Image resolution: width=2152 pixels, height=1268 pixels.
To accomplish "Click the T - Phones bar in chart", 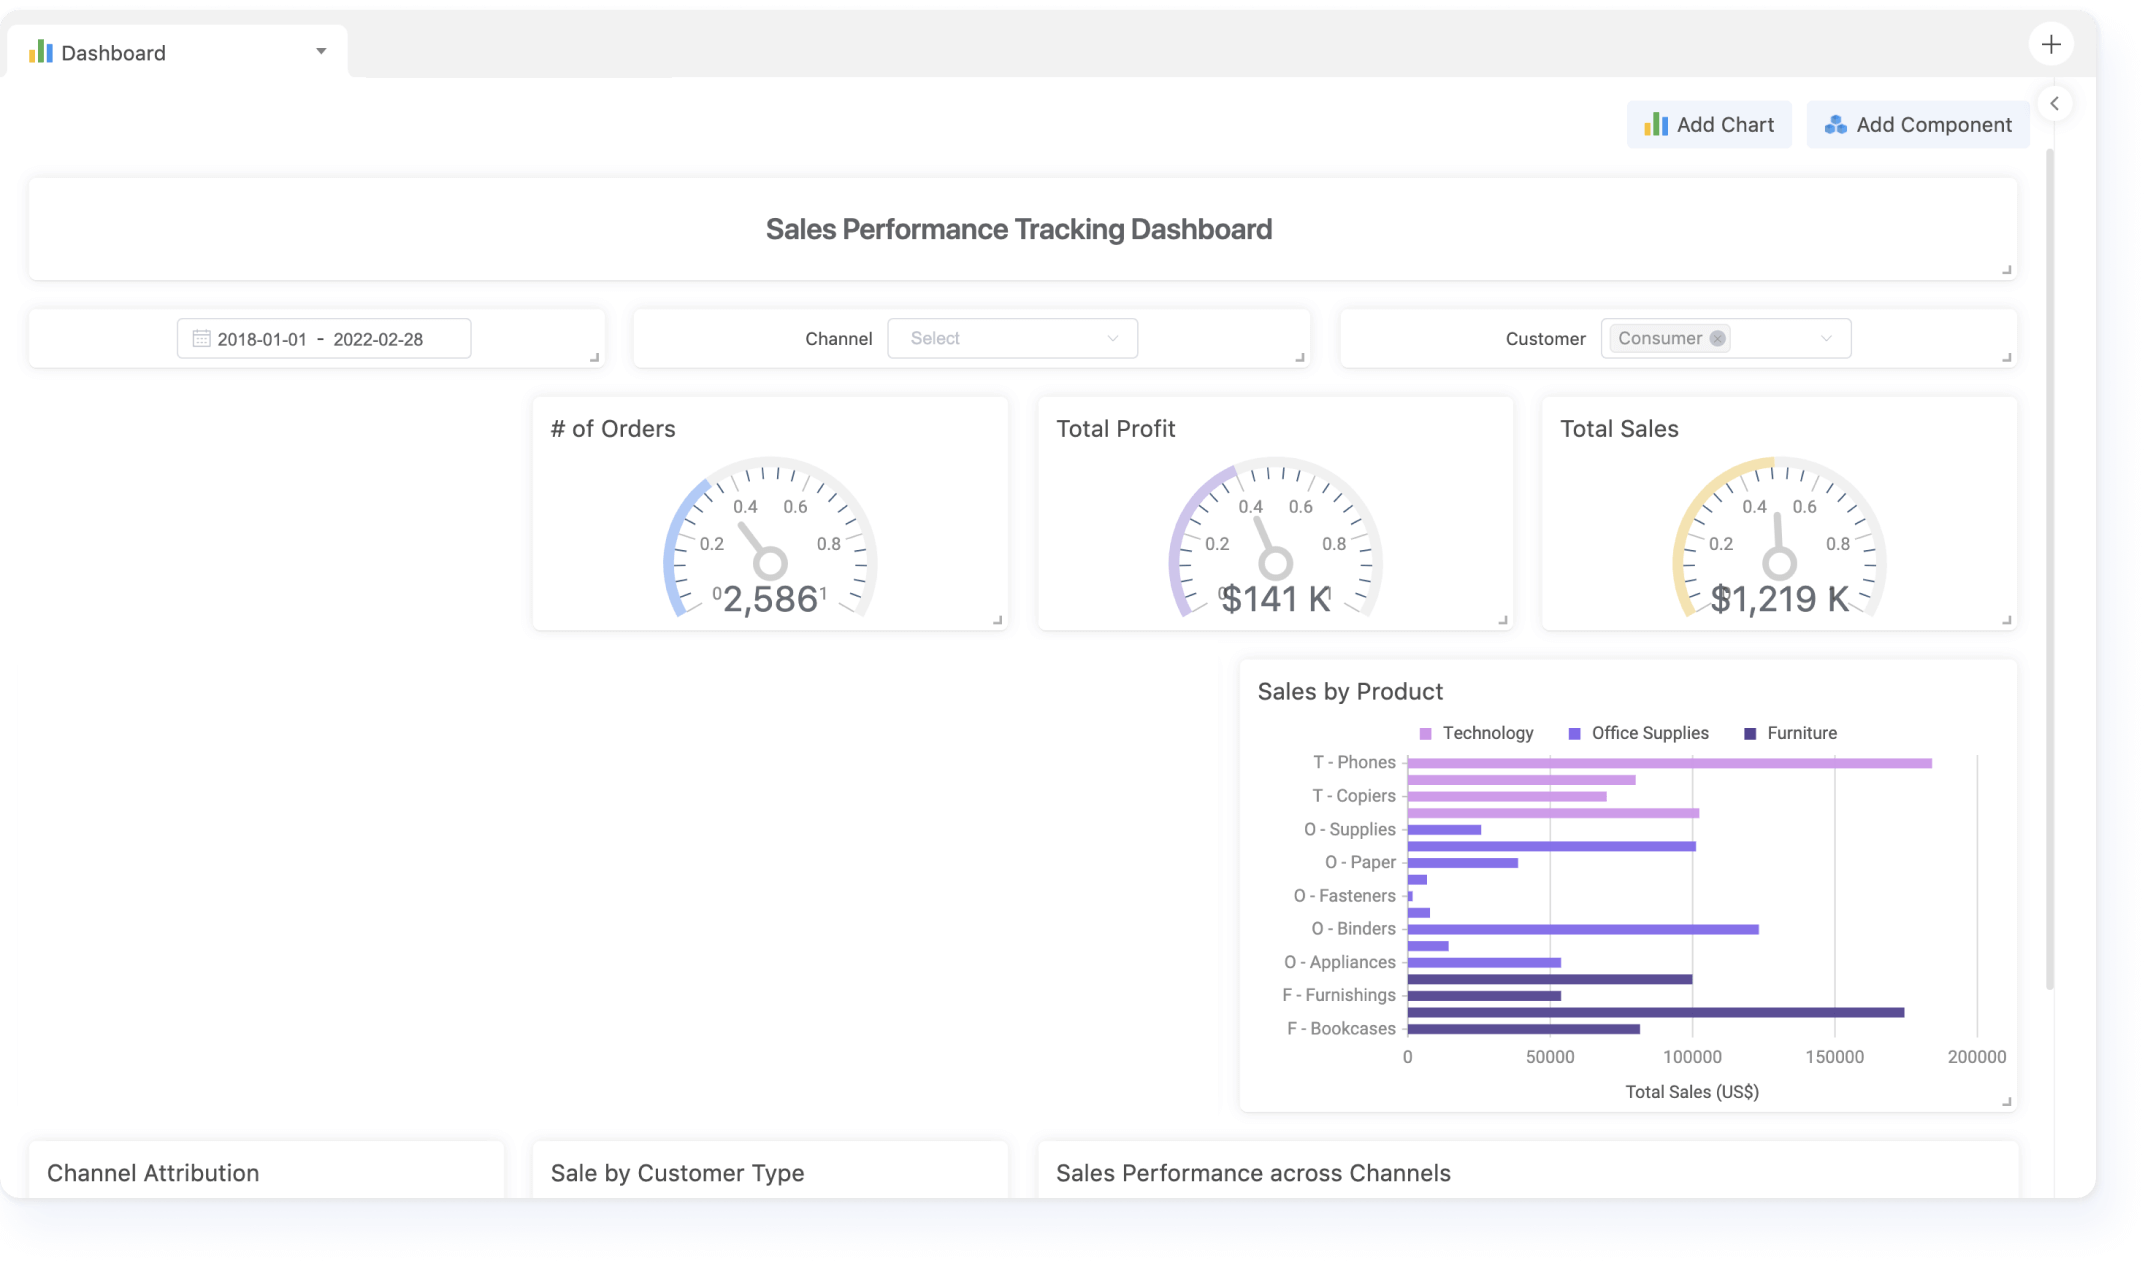I will 1668,763.
